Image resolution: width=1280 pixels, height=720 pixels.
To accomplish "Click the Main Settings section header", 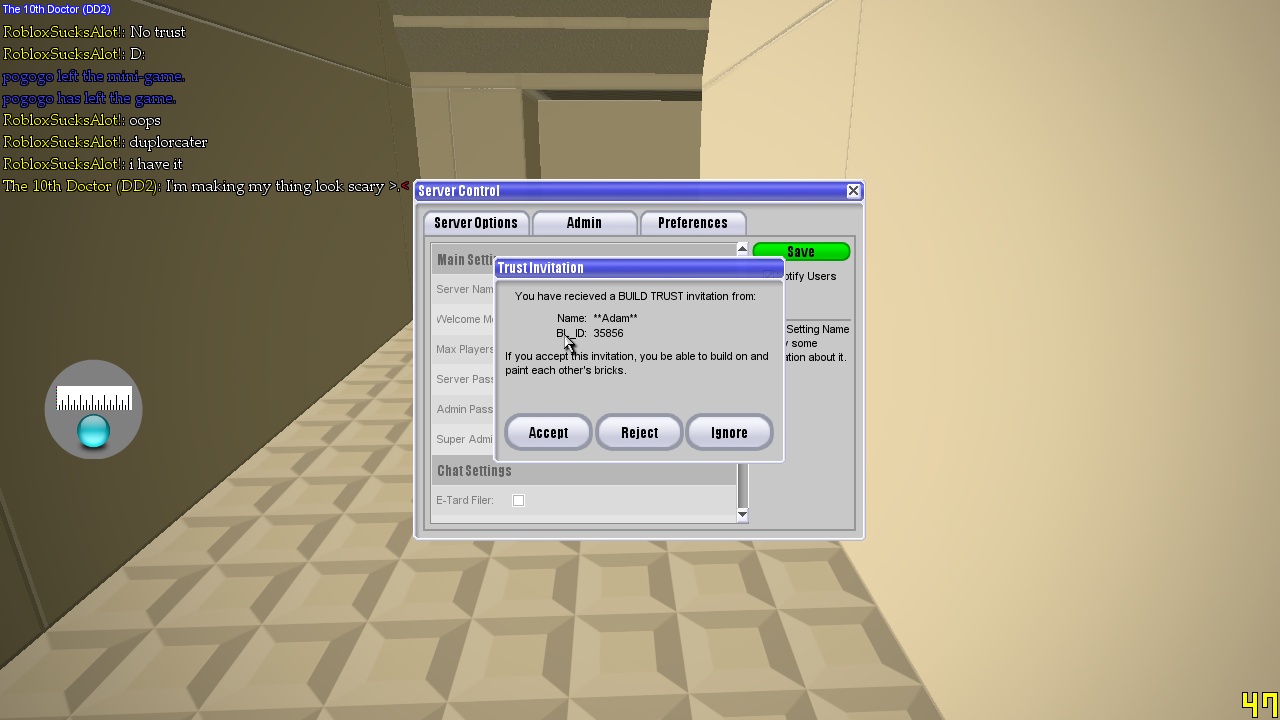I will point(464,260).
